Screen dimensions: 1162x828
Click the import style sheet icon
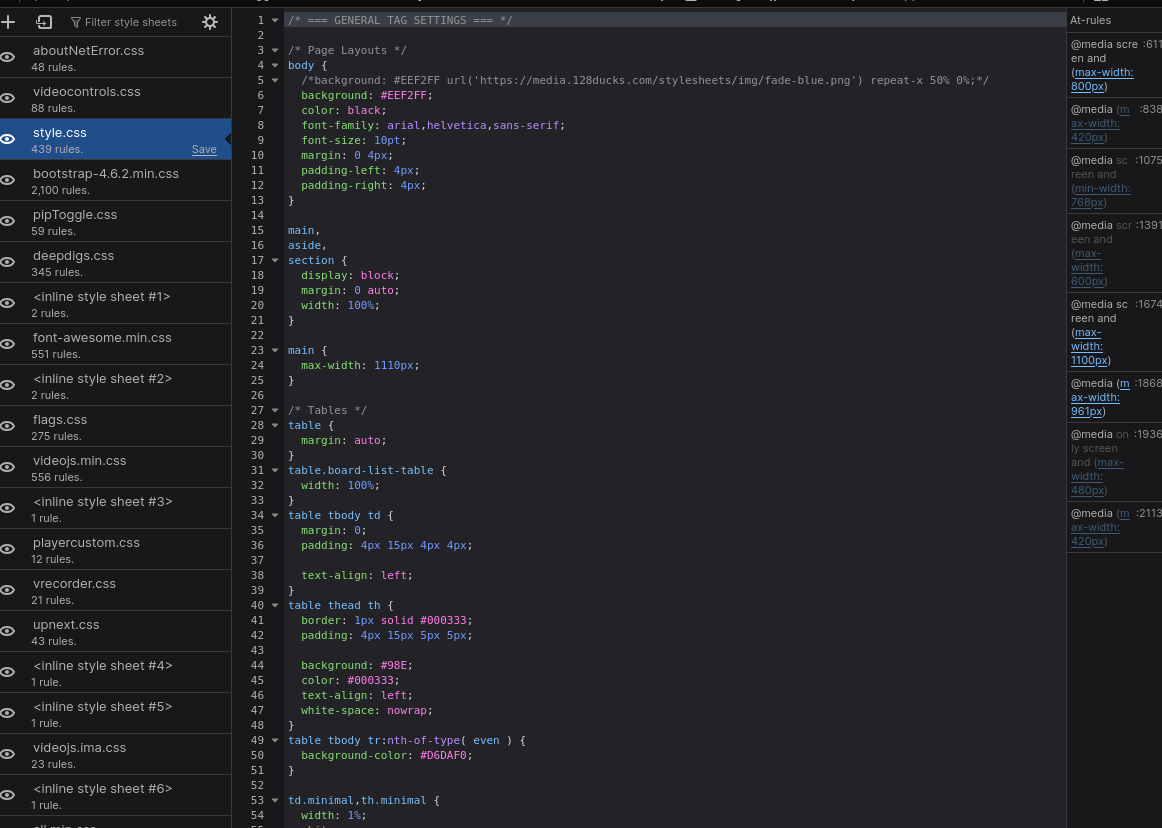pyautogui.click(x=44, y=22)
